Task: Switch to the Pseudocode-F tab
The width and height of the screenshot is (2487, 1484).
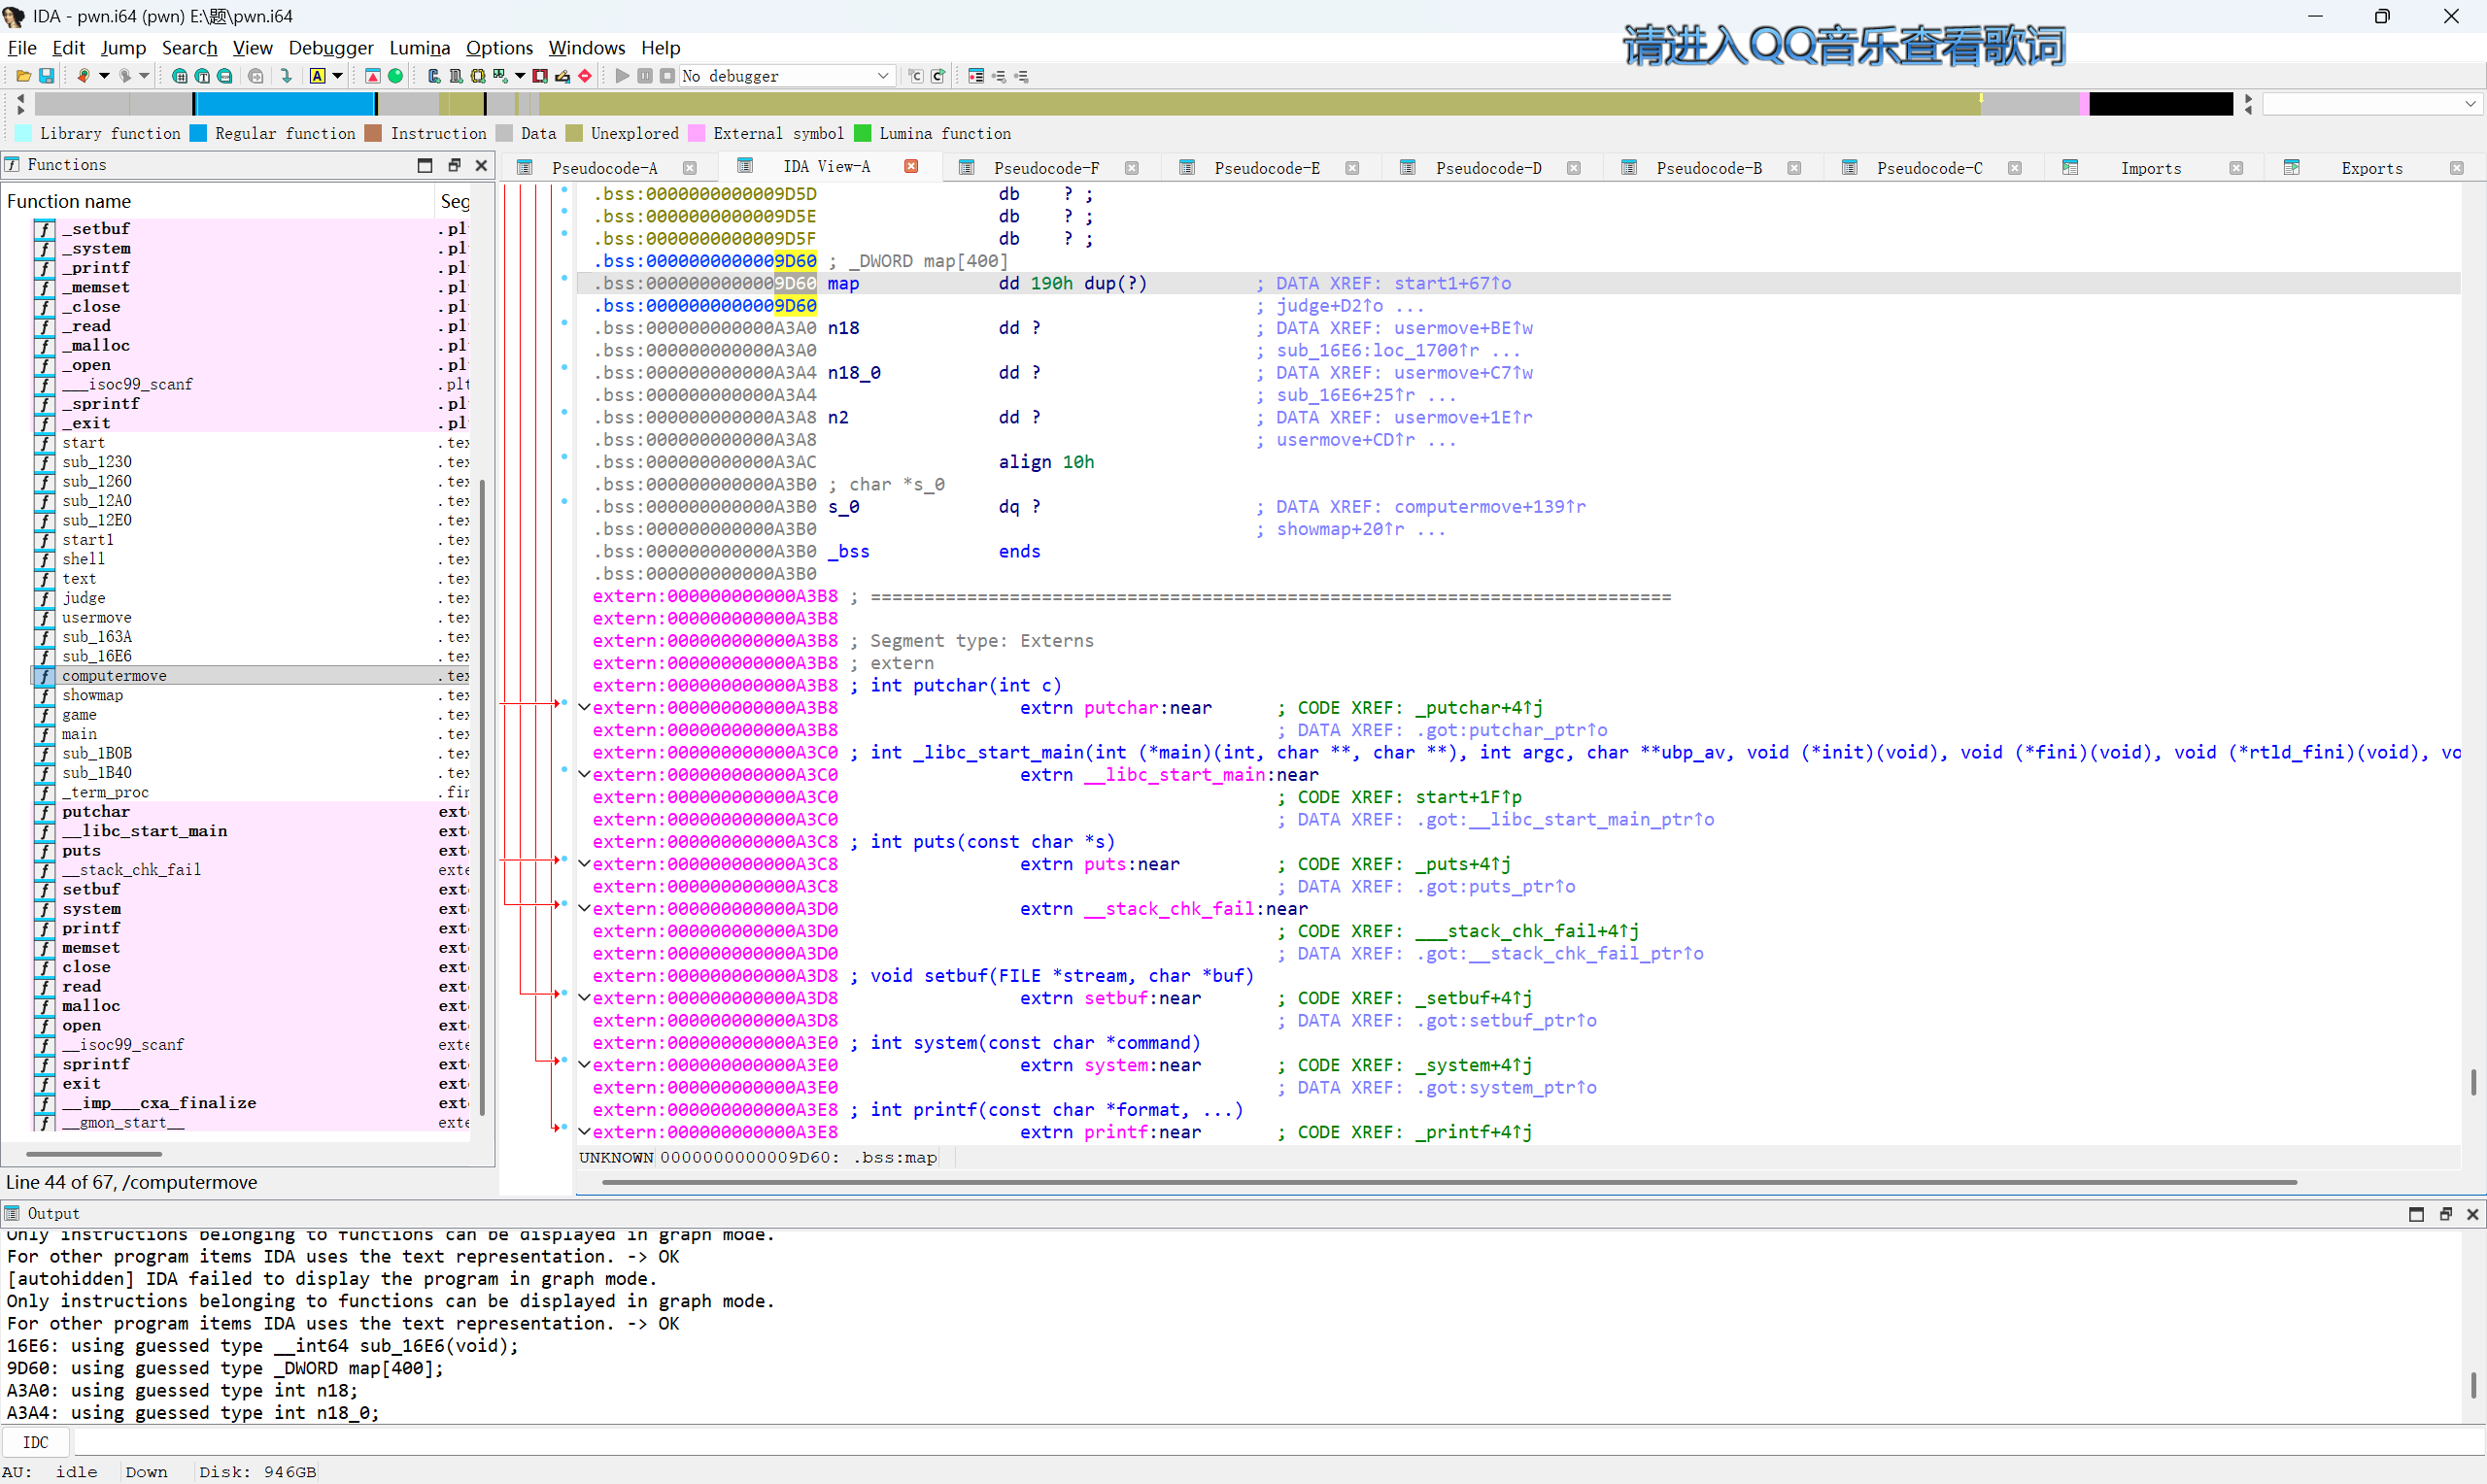Action: (1045, 168)
